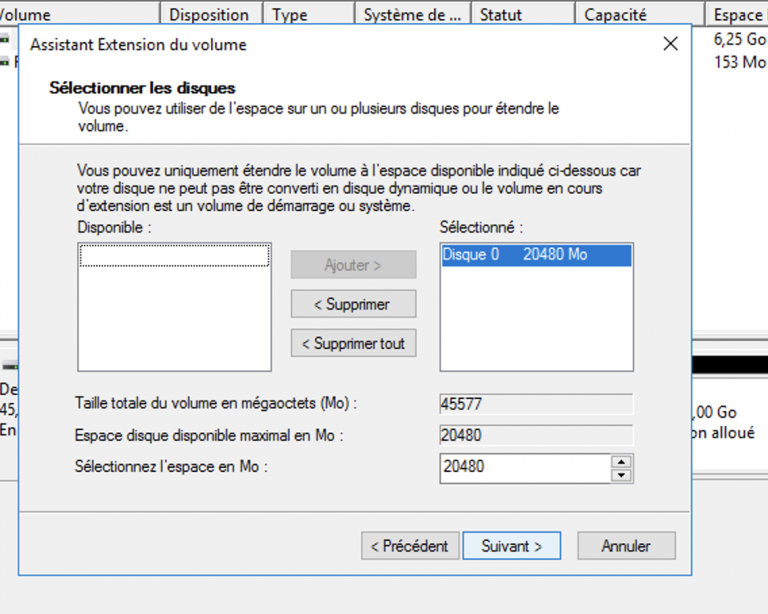Click the greyed-out Ajouter button
Image resolution: width=768 pixels, height=614 pixels.
353,265
